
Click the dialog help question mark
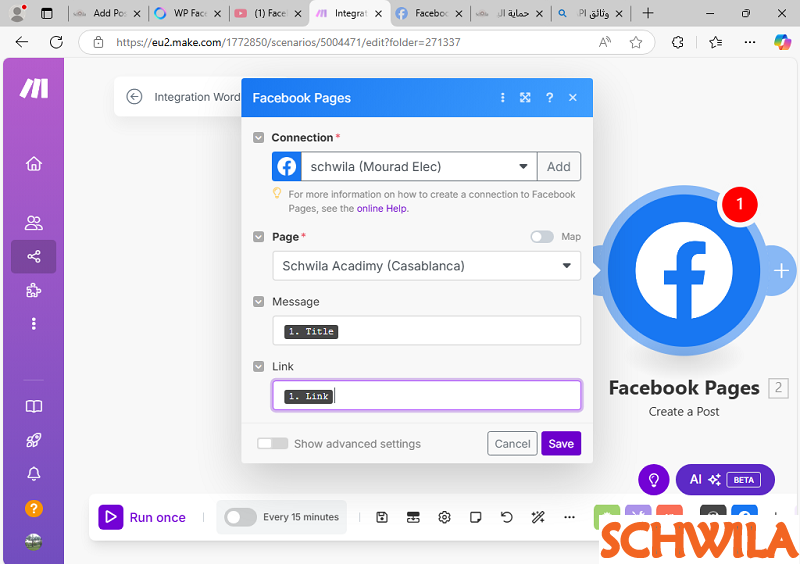click(549, 97)
